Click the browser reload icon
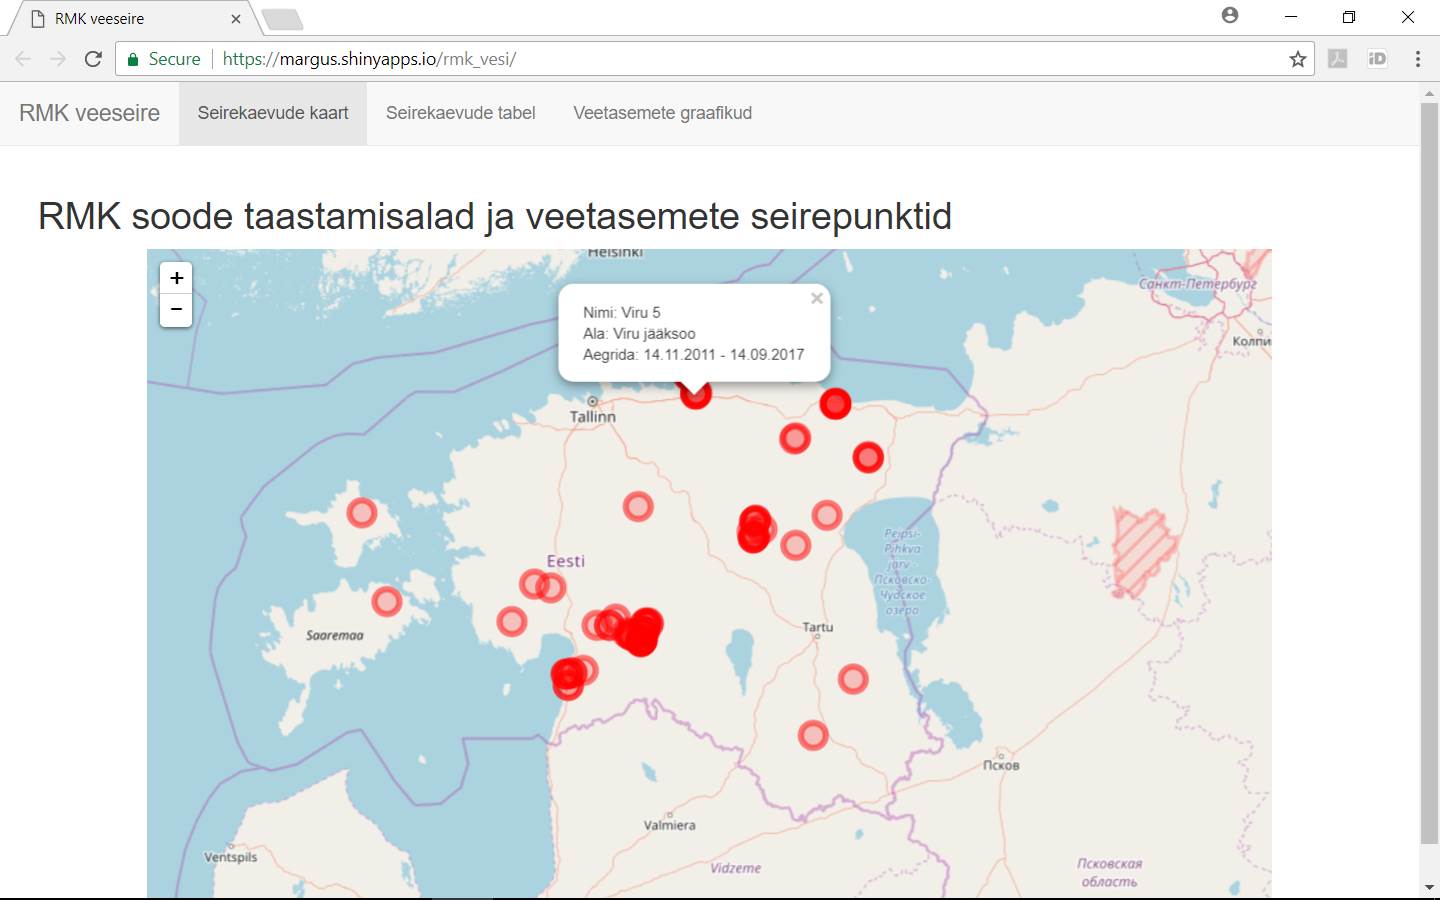This screenshot has height=900, width=1440. click(93, 58)
